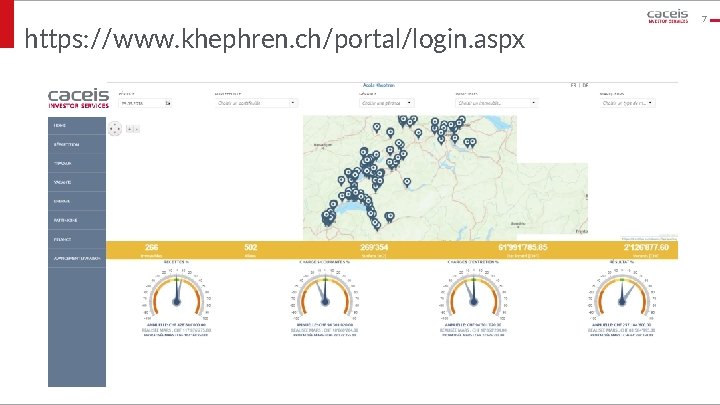This screenshot has width=720, height=405.
Task: Select Patrimoine in the sidebar menu
Action: tap(77, 220)
